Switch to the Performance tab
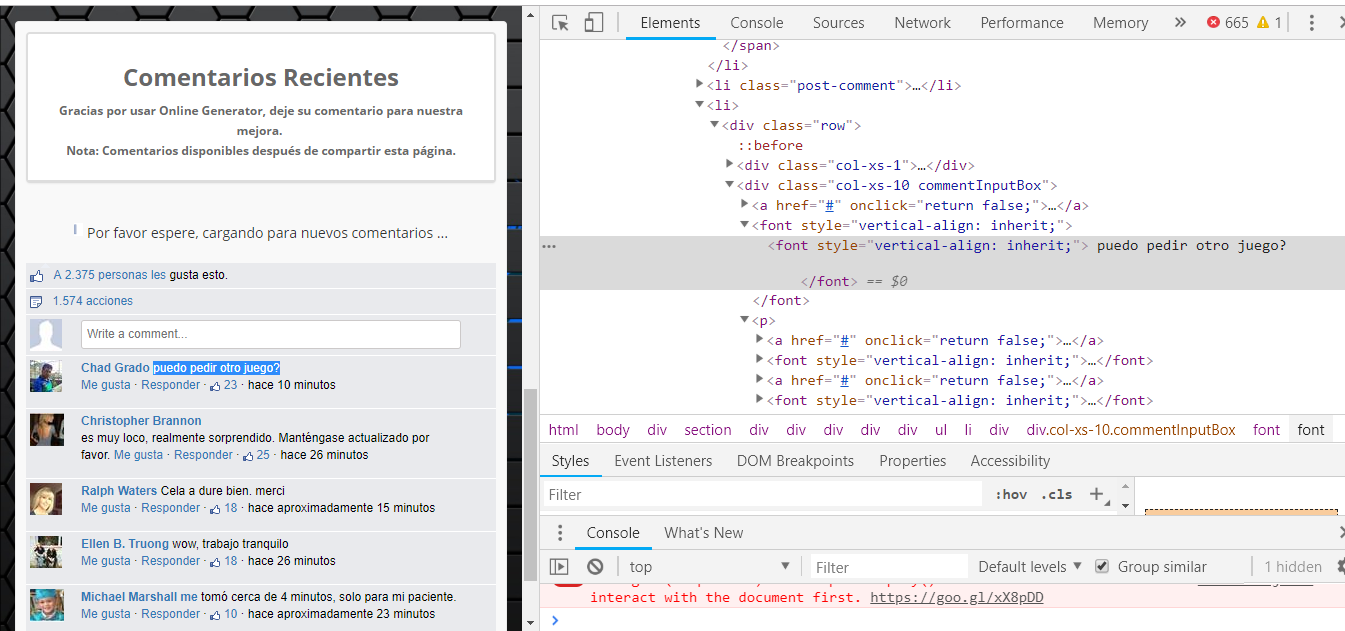 click(1022, 22)
